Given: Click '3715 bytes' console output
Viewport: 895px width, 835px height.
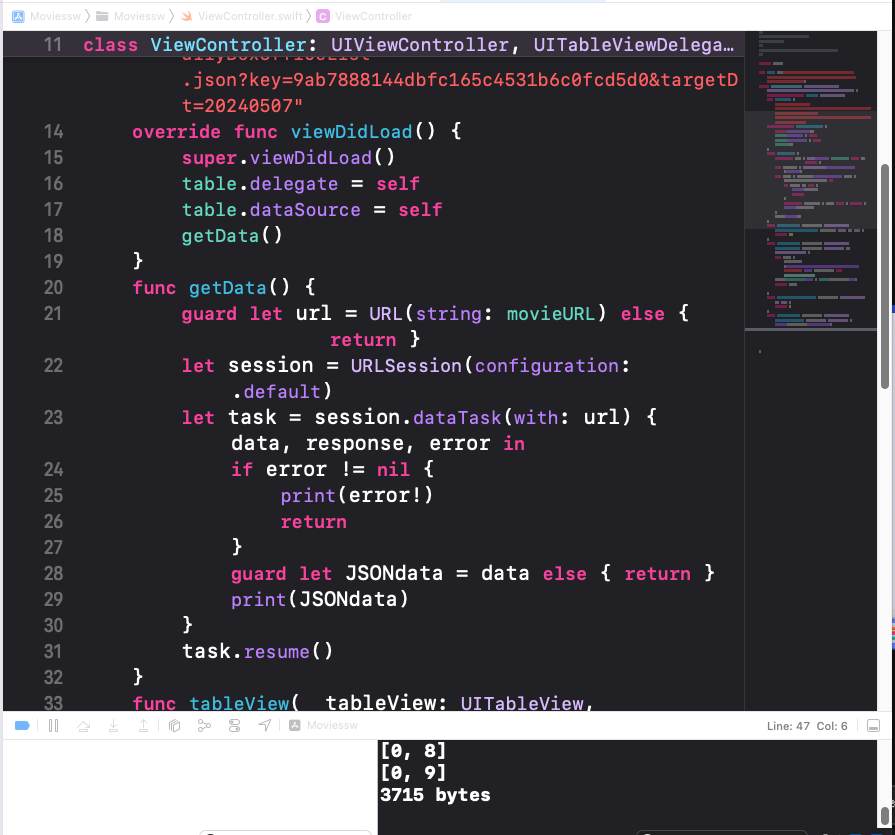Looking at the screenshot, I should [436, 795].
